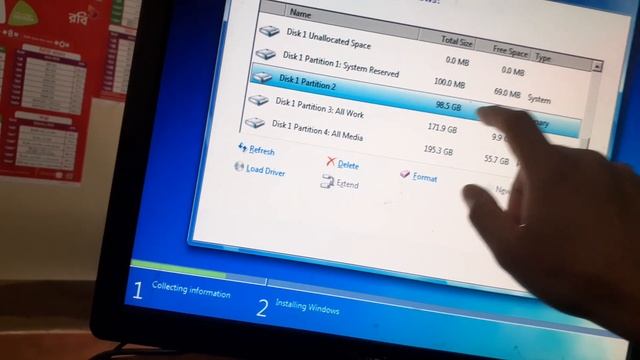This screenshot has width=640, height=360.
Task: Click the Installing Windows step label
Action: (307, 307)
